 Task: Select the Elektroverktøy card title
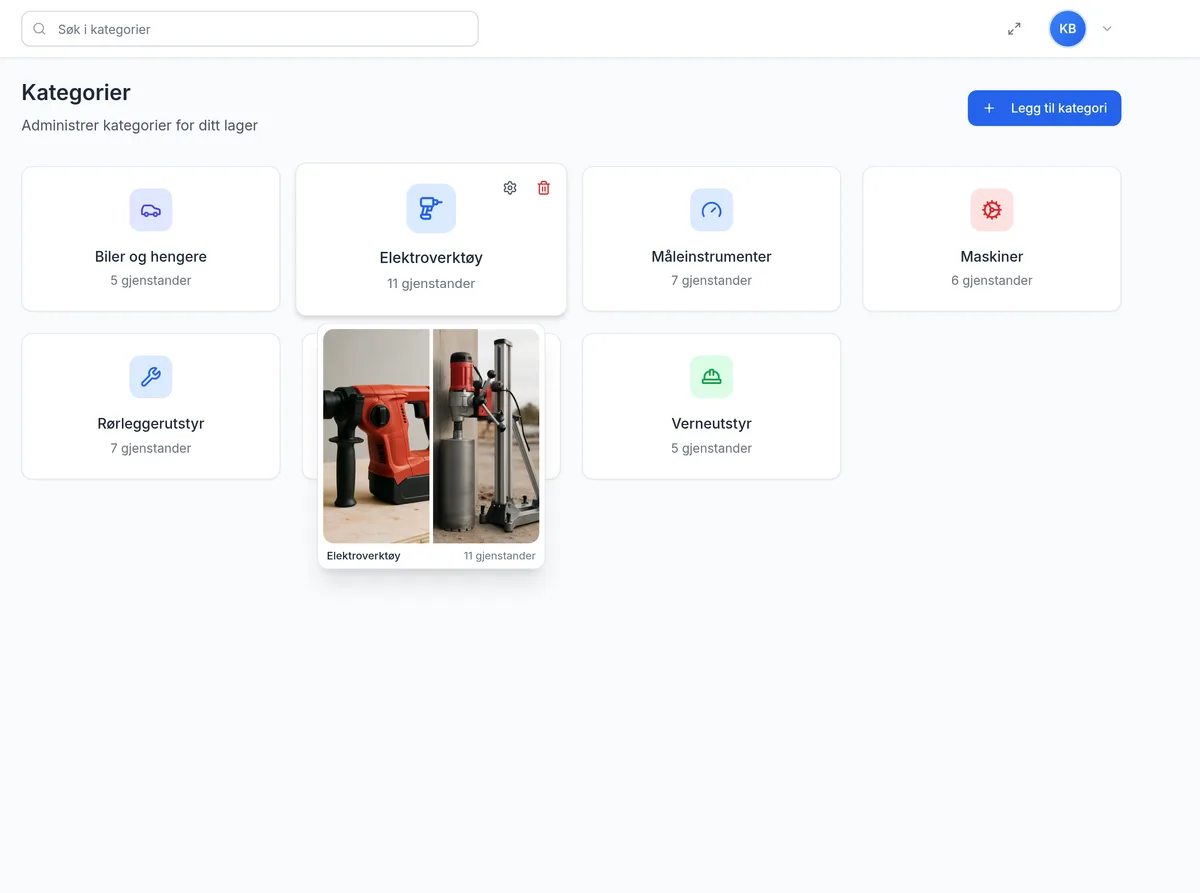(431, 258)
